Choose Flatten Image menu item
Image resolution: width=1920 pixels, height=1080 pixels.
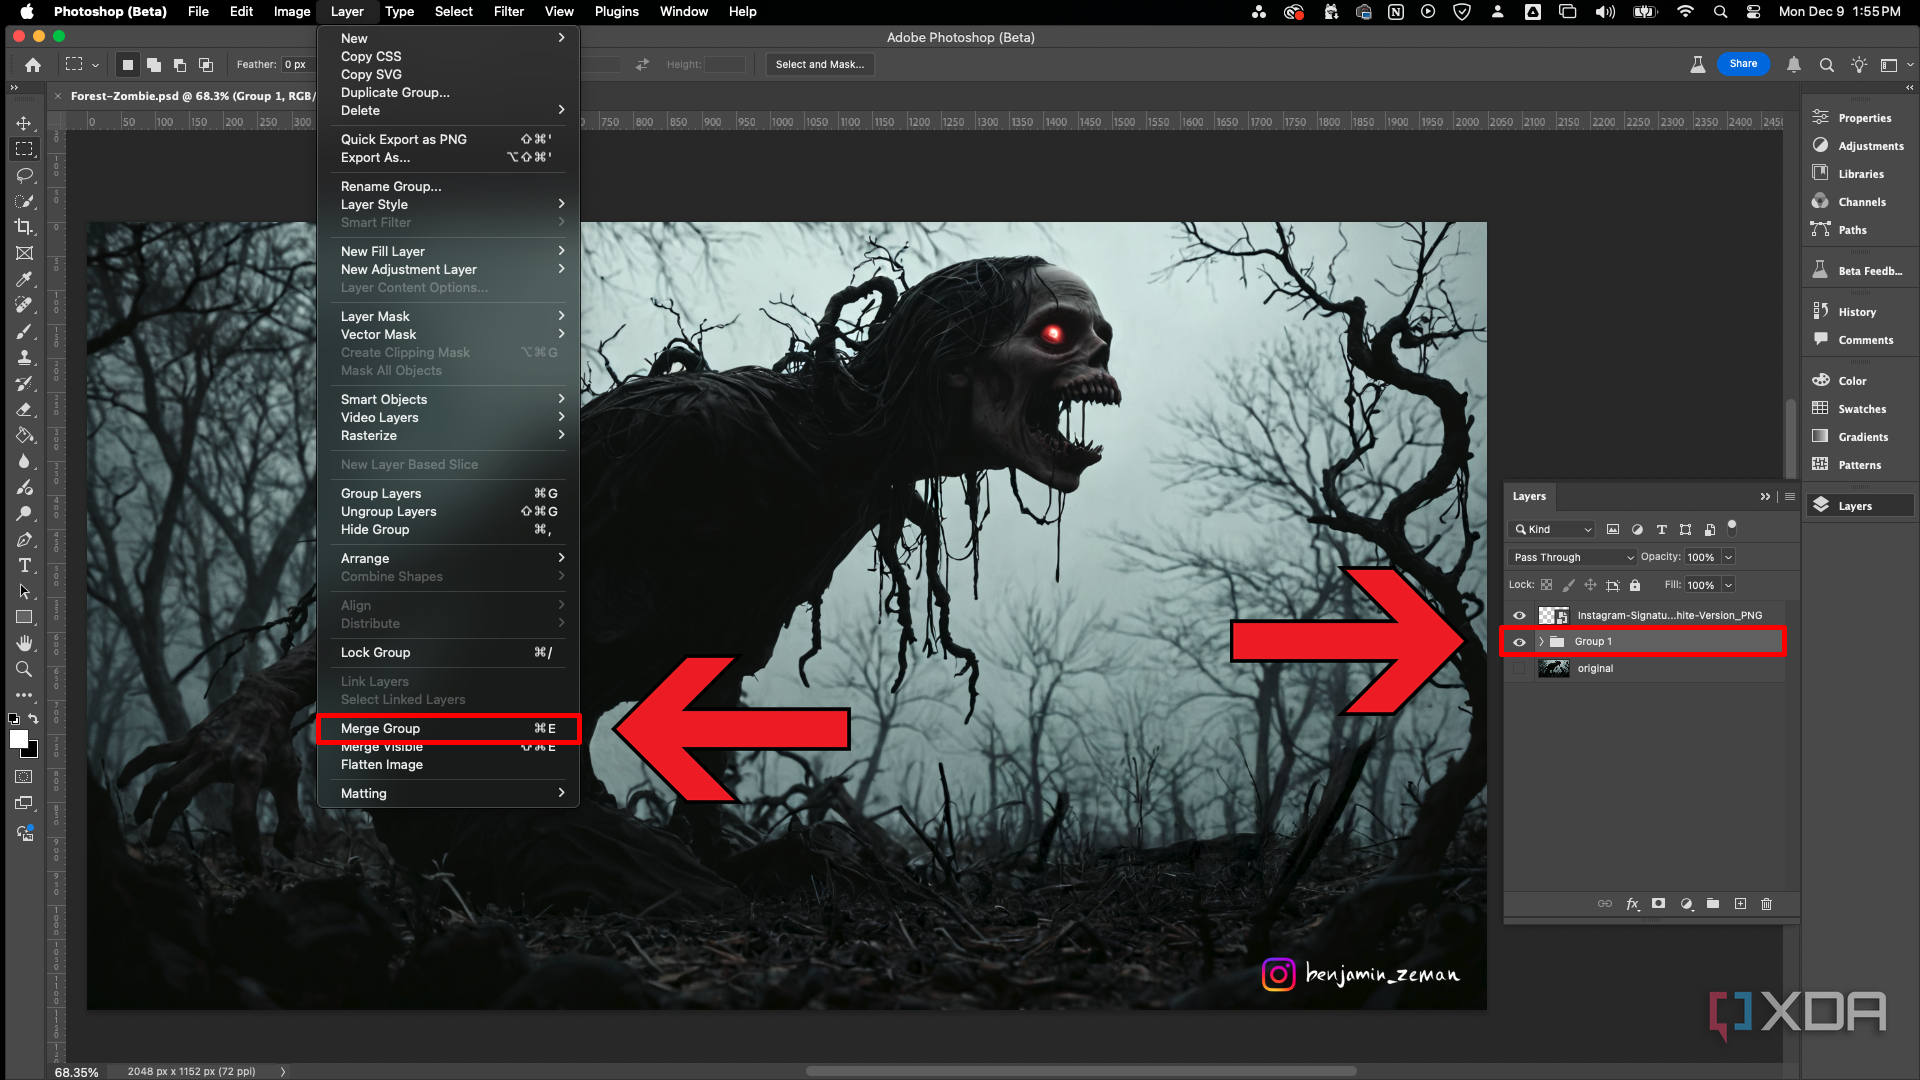pos(448,765)
